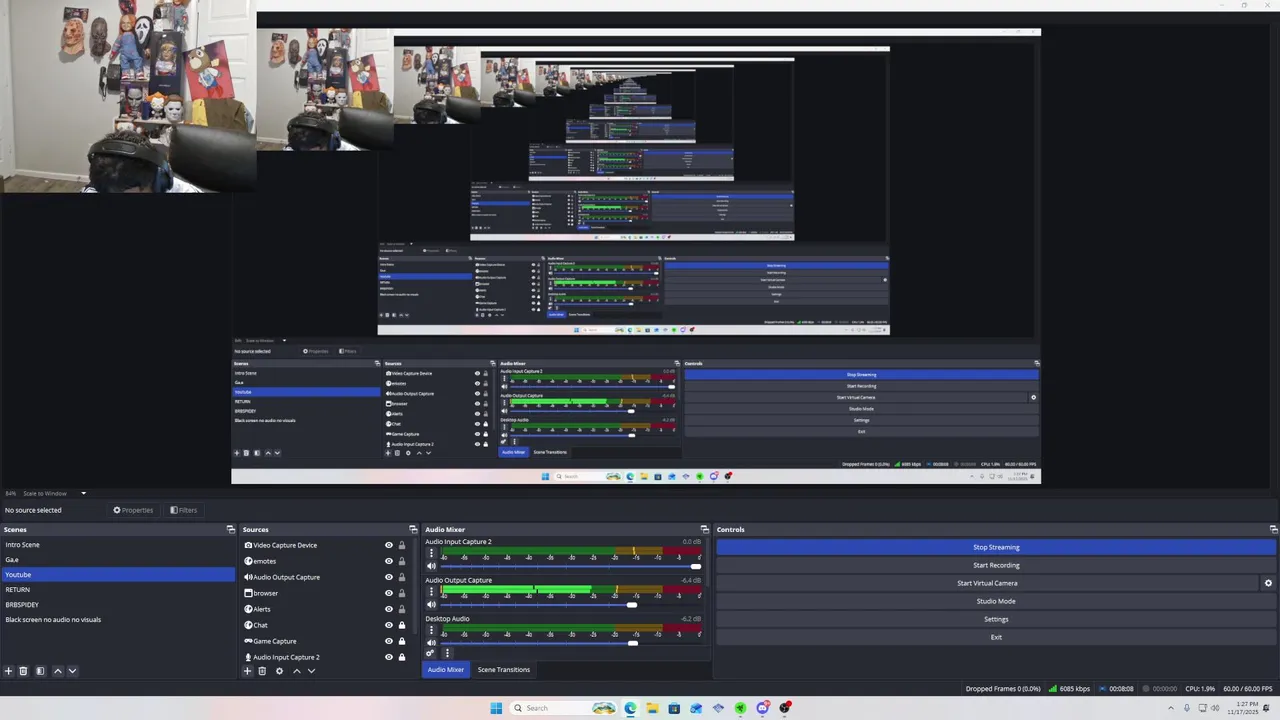This screenshot has width=1280, height=720.
Task: Open Audio Input Capture 2 options menu dots
Action: pyautogui.click(x=431, y=553)
